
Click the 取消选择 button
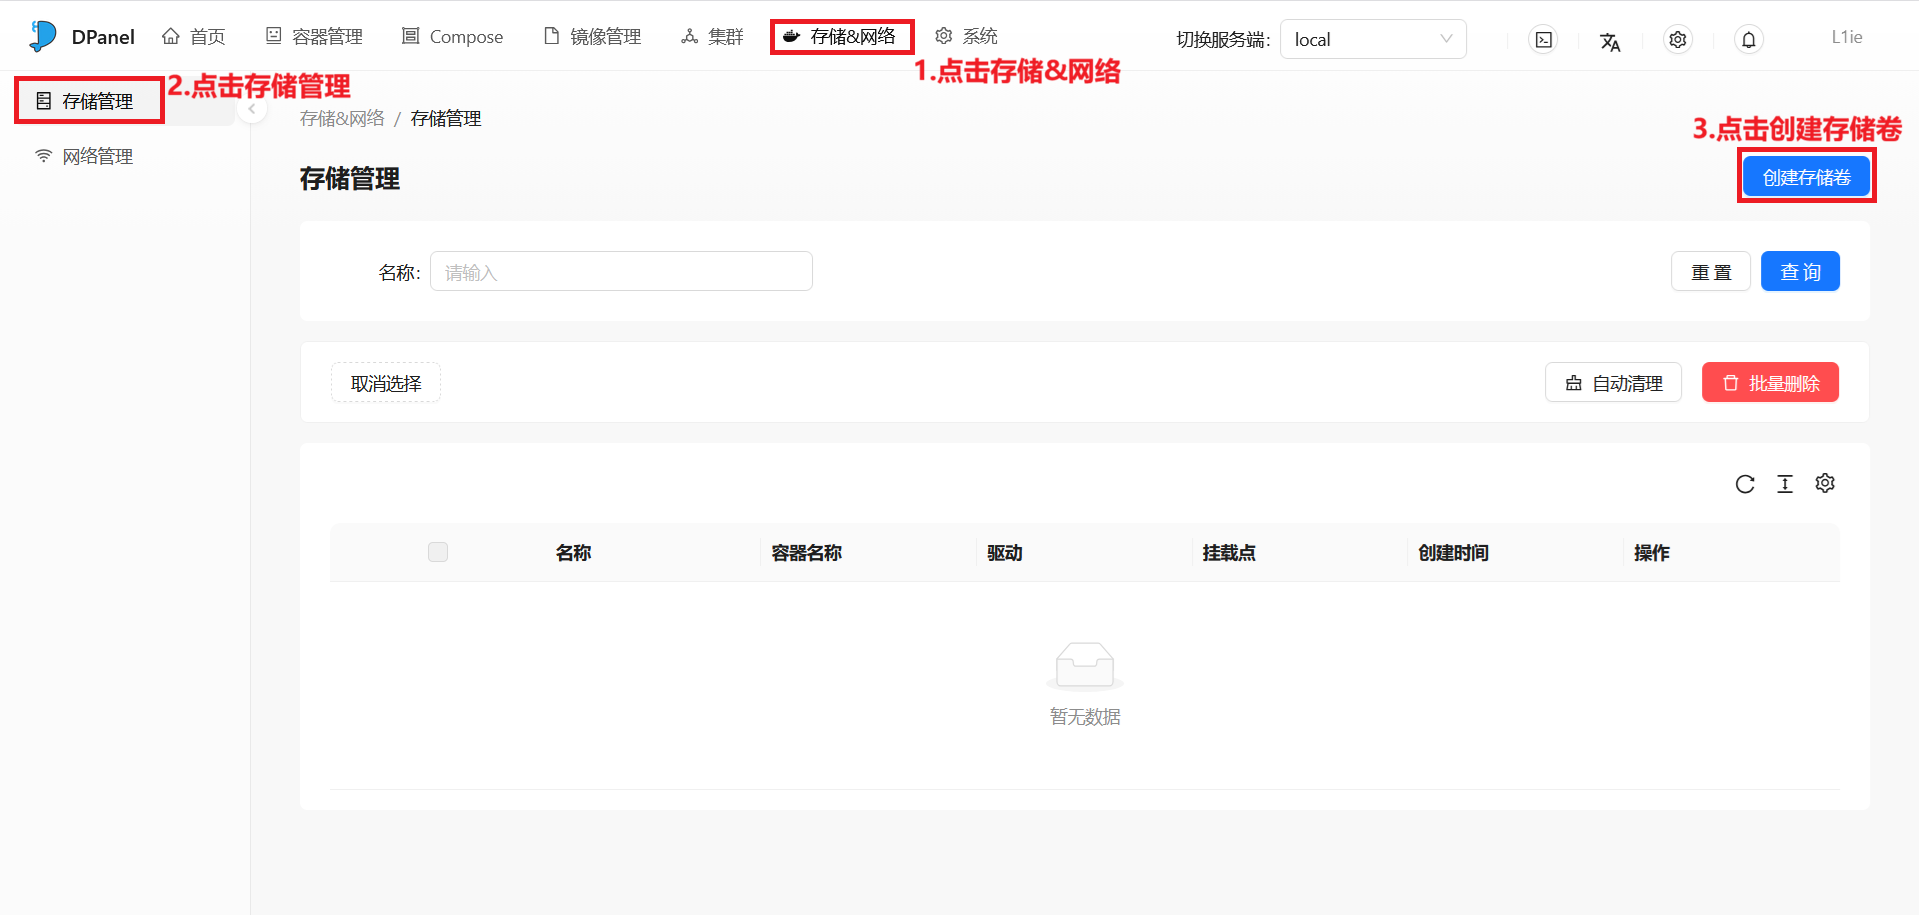click(x=386, y=383)
